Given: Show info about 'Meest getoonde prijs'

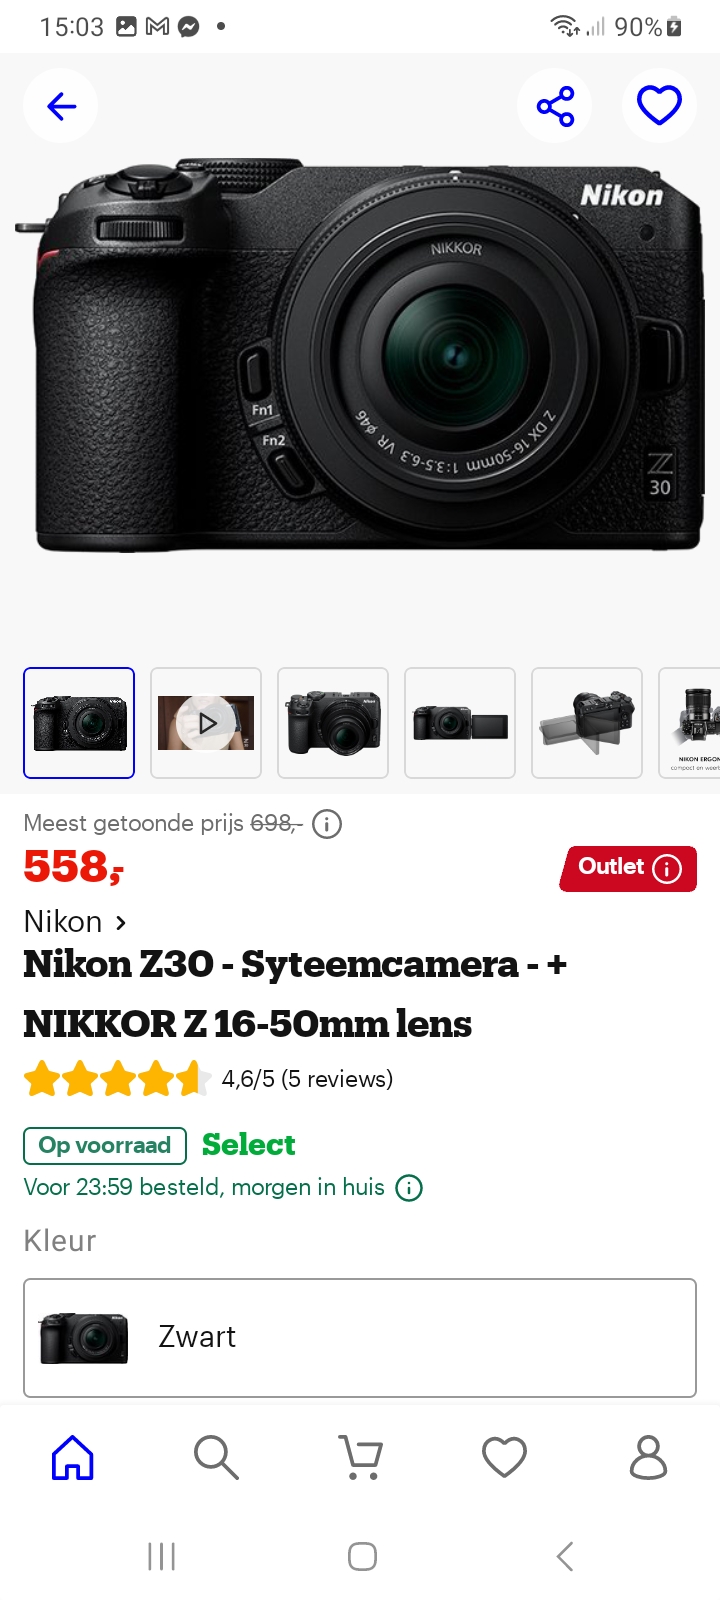Looking at the screenshot, I should (x=325, y=824).
